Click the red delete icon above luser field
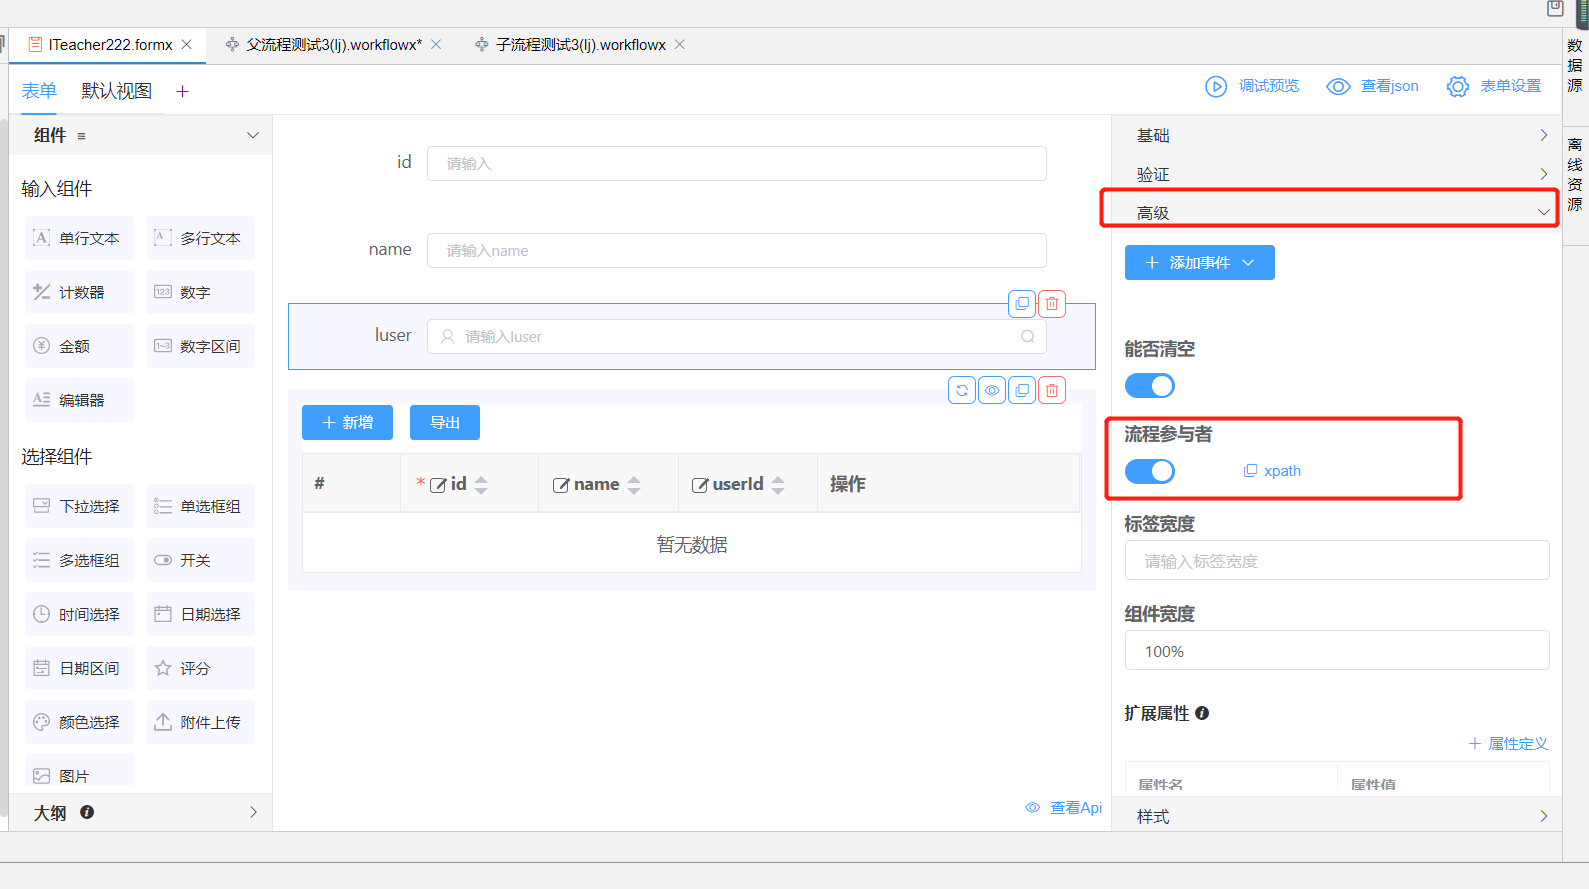1589x889 pixels. (x=1052, y=304)
